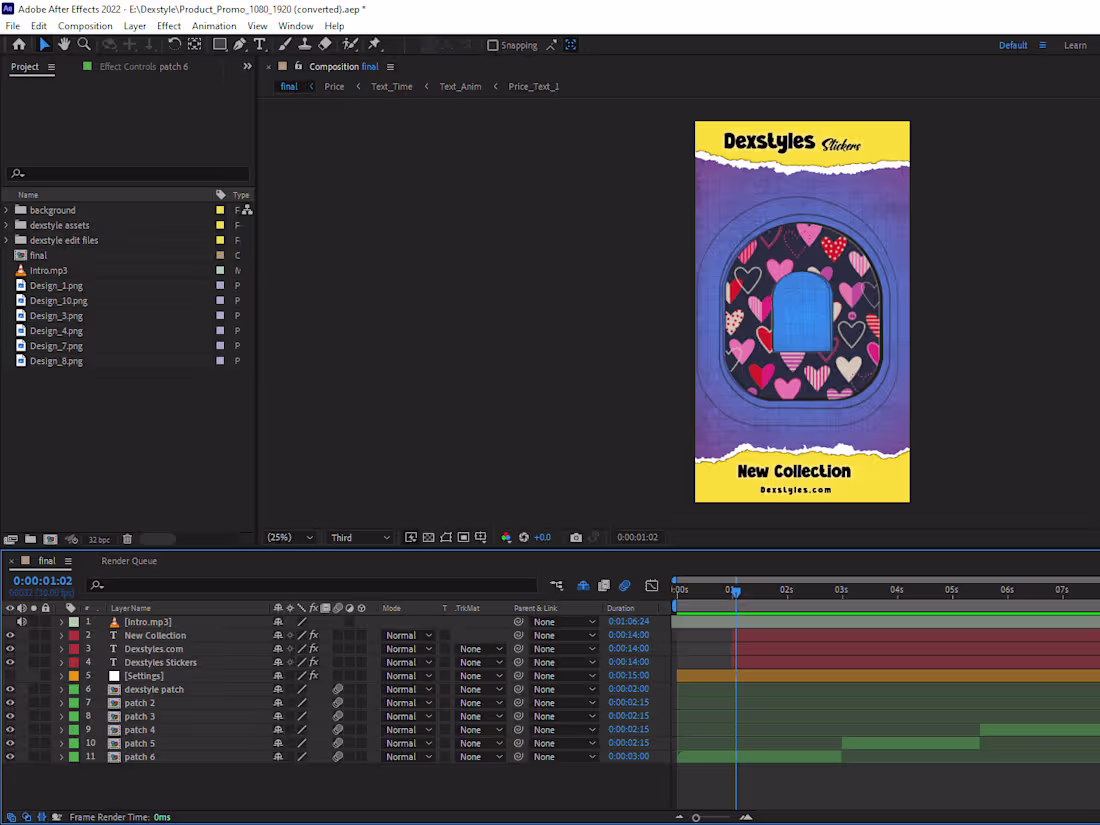This screenshot has height=825, width=1100.
Task: Mute audio on the Intro.mp3 layer
Action: (x=22, y=621)
